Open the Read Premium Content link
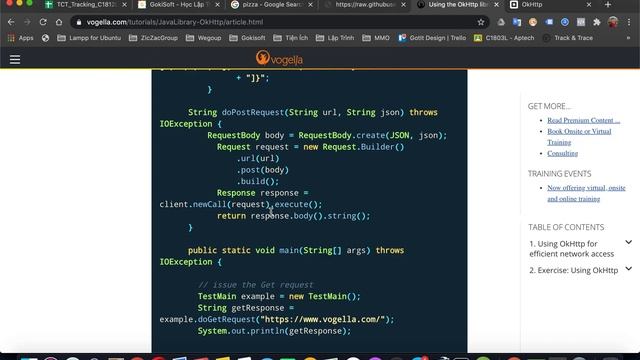 point(583,120)
